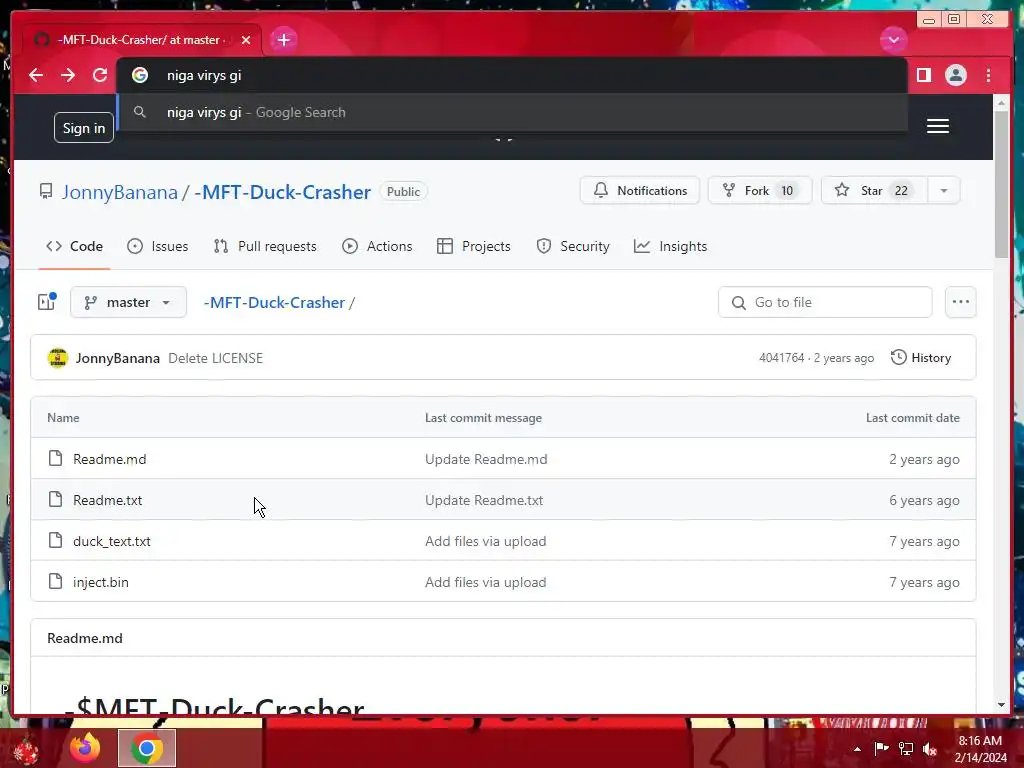Click the address bar with the 'niga virys gi' text
This screenshot has height=768, width=1024.
[512, 75]
